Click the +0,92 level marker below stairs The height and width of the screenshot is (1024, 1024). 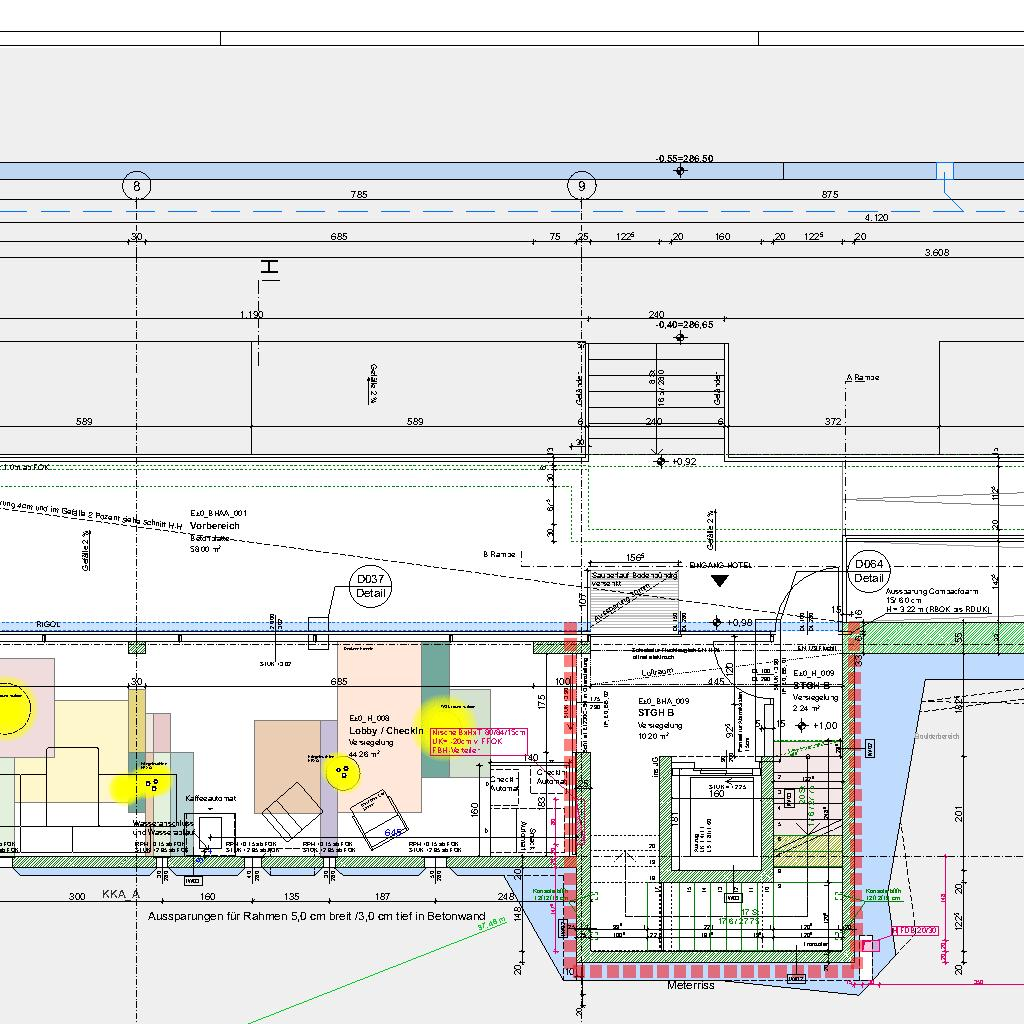(660, 461)
